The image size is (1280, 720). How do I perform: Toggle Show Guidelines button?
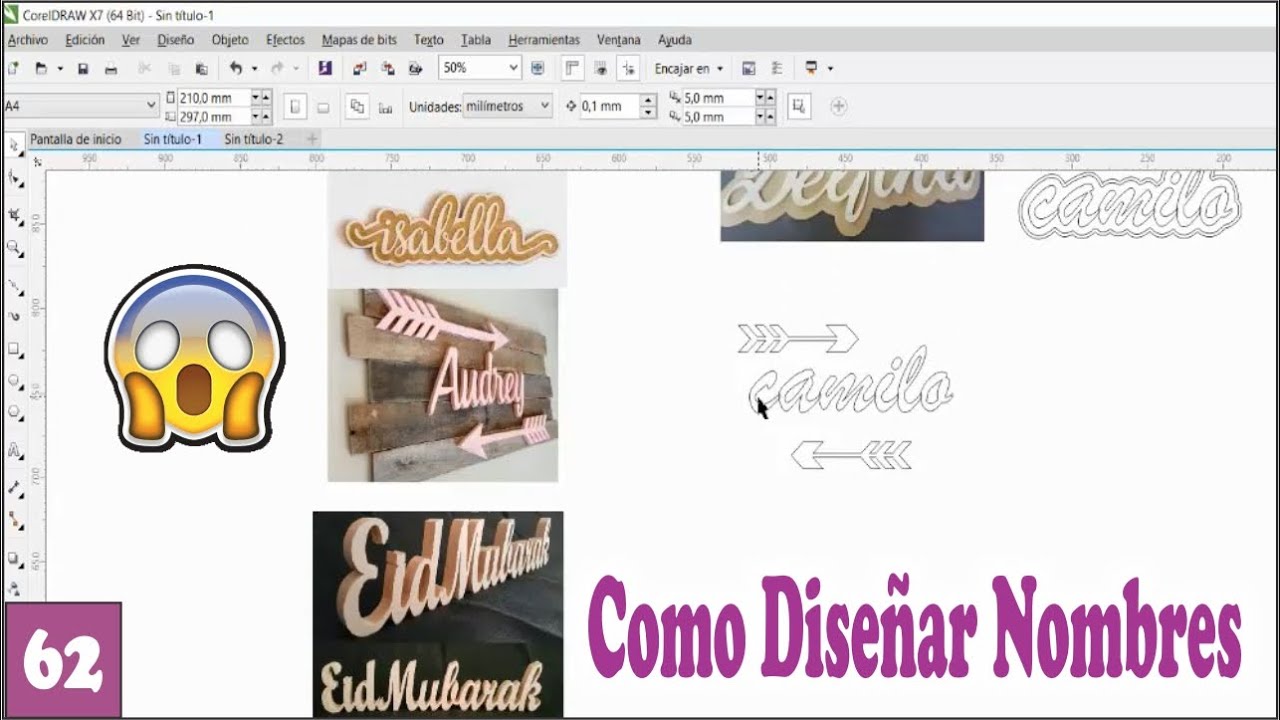click(629, 68)
